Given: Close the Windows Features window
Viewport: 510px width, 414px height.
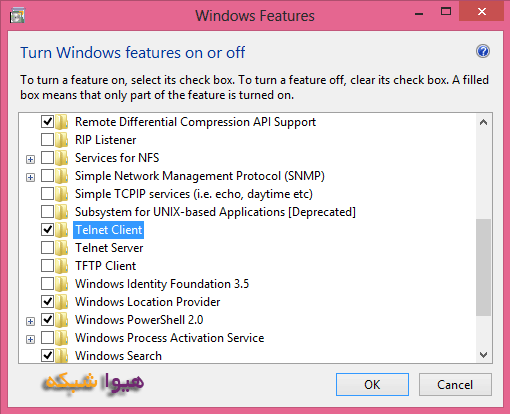Looking at the screenshot, I should coord(481,12).
